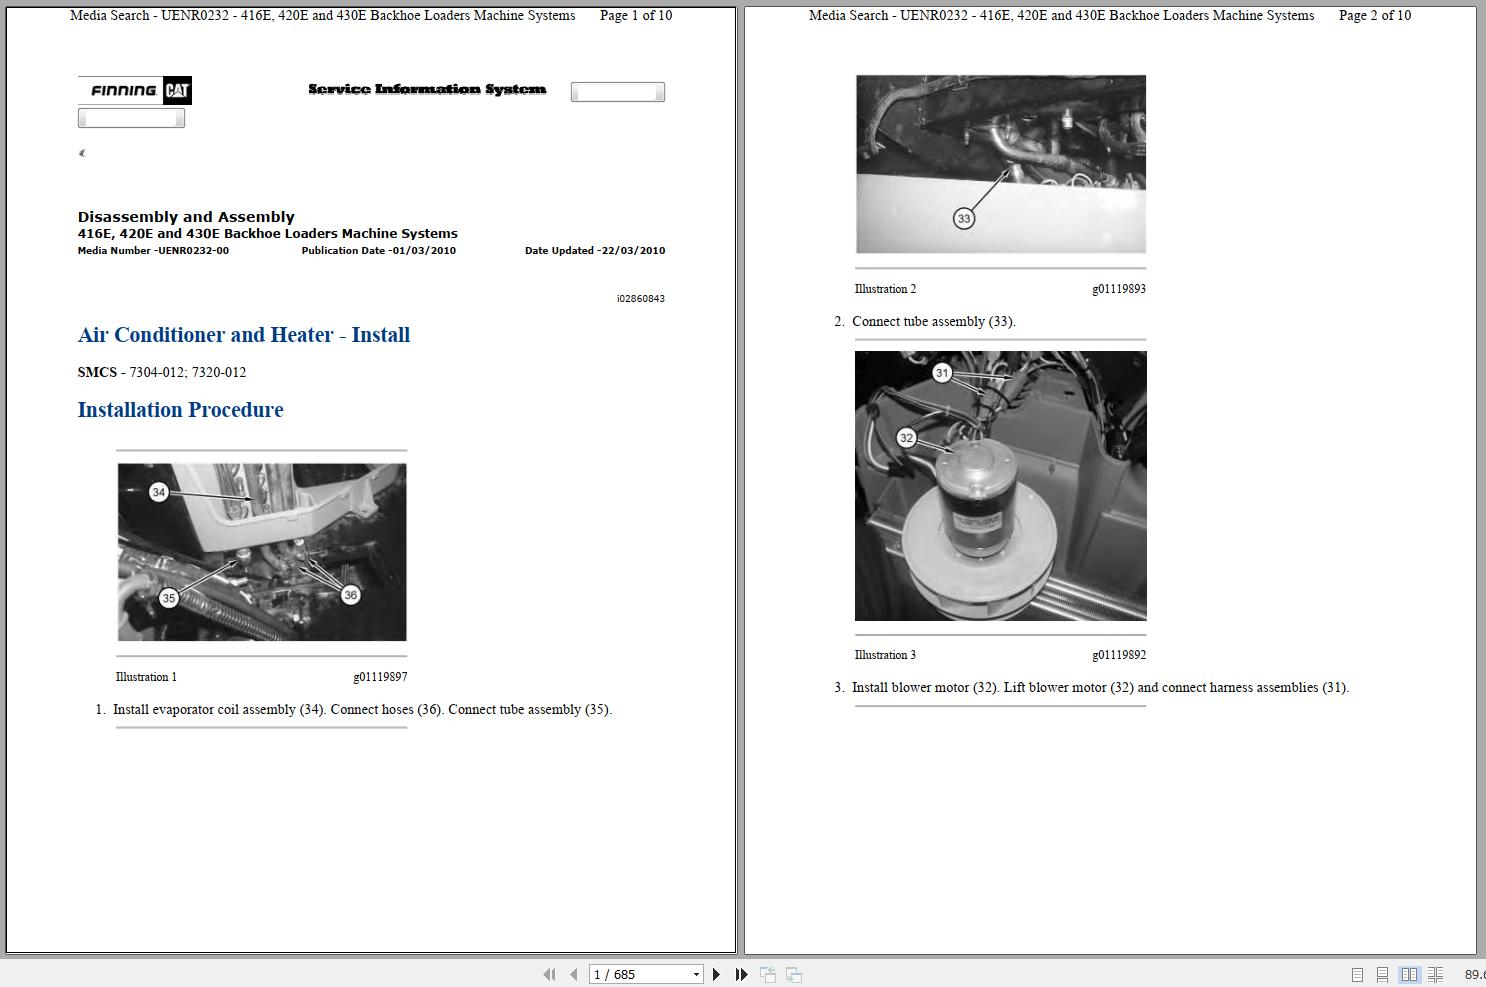Image resolution: width=1486 pixels, height=987 pixels.
Task: Click the FINNING CAT logo
Action: pyautogui.click(x=134, y=90)
